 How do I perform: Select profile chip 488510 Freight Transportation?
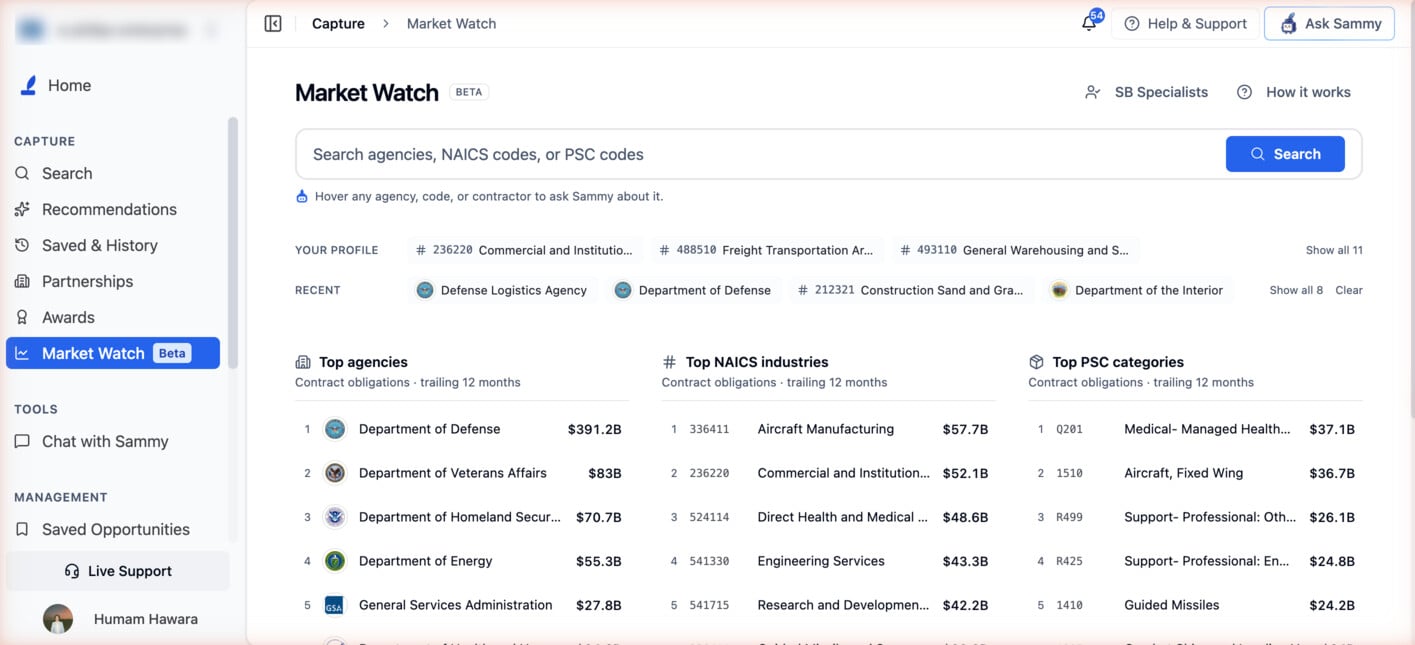pos(768,250)
